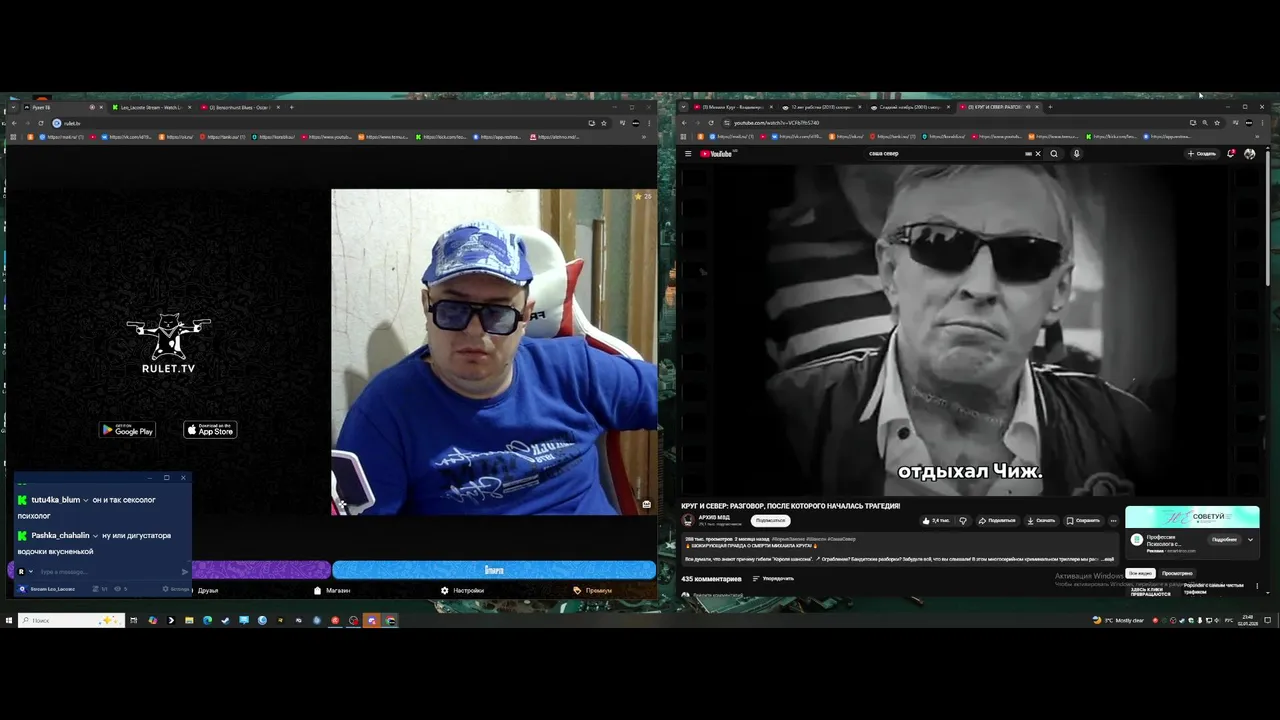Open the АРХИВ МВД channel avatar

[688, 520]
